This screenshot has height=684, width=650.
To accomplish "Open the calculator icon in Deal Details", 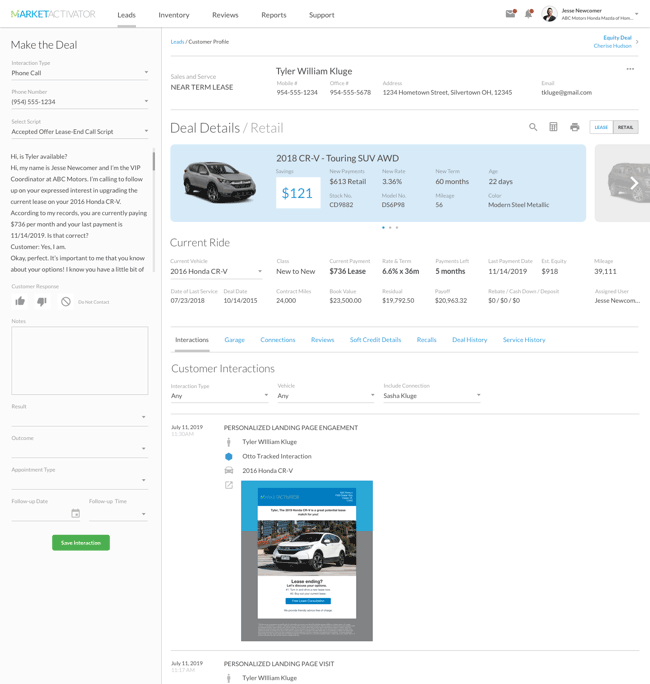I will (553, 127).
